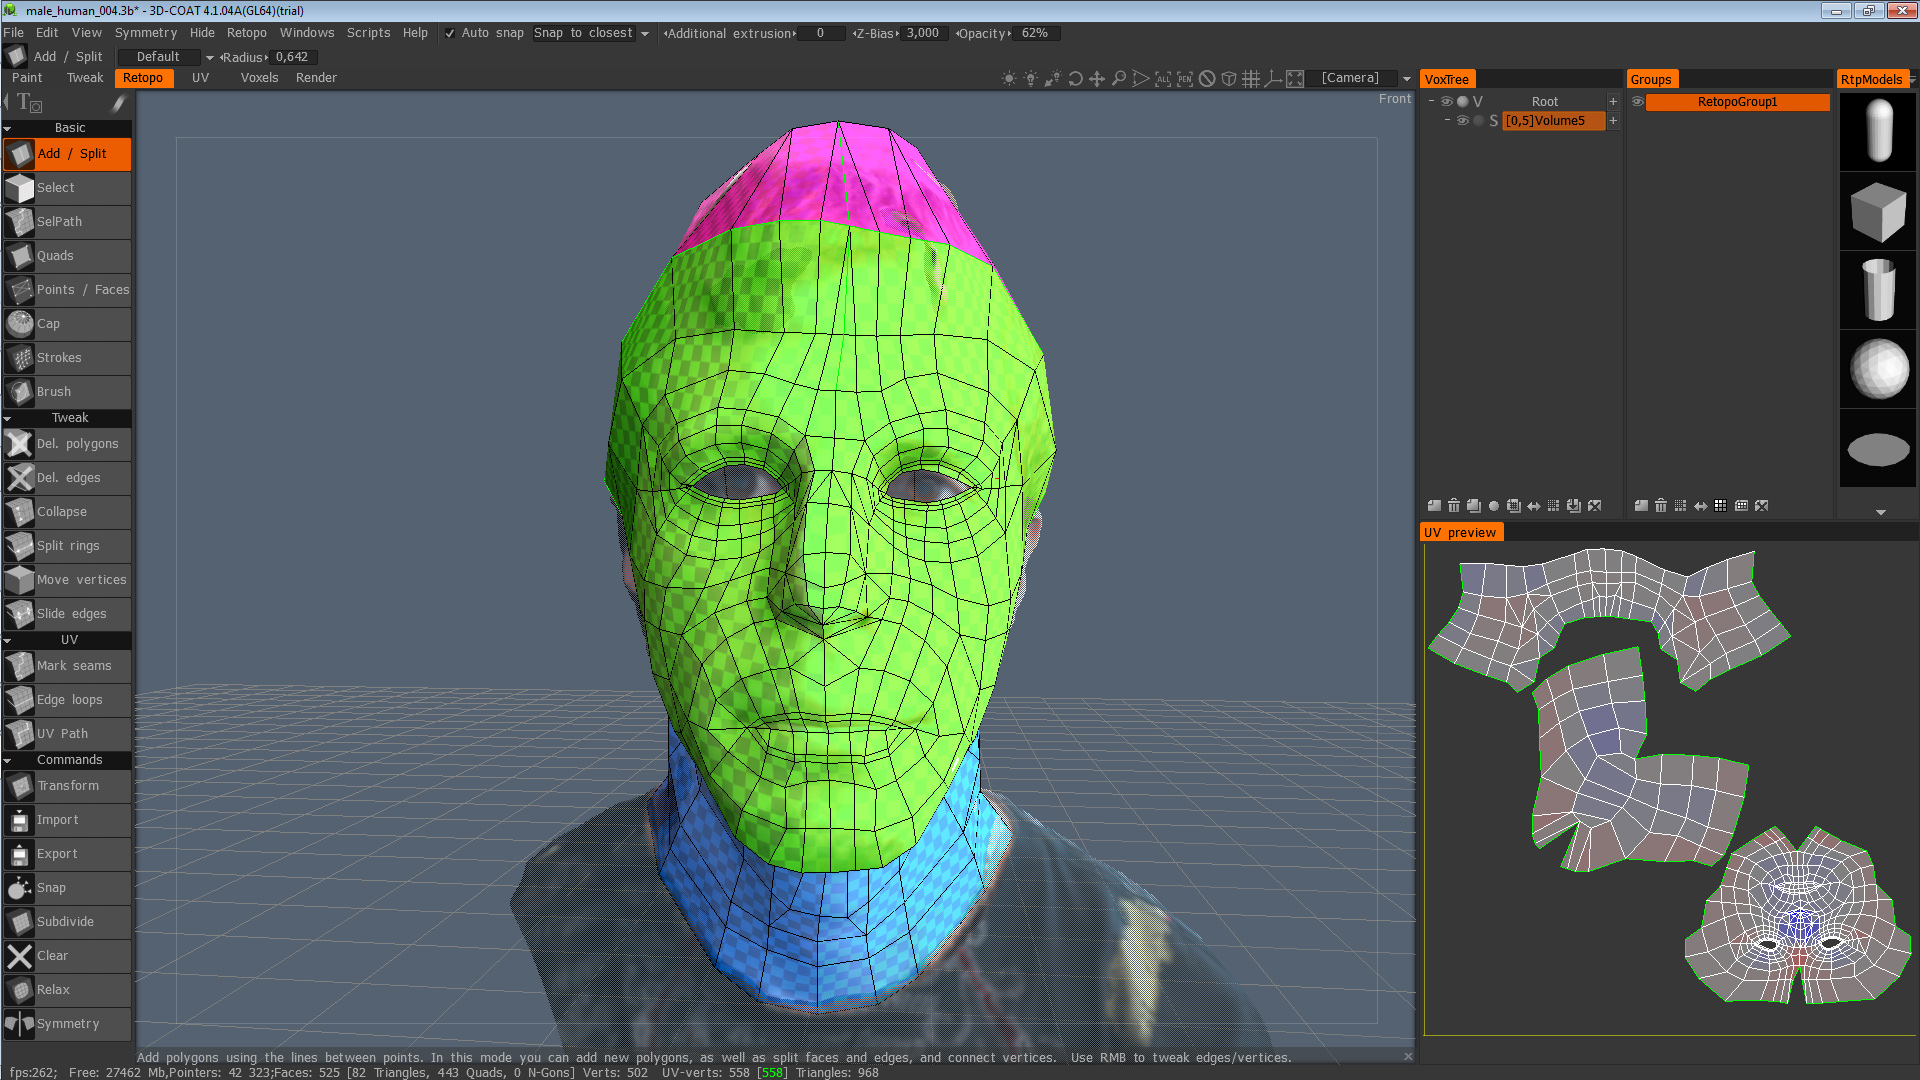Screen dimensions: 1920x1080
Task: Click the delete volume trash icon in VoxTree
Action: tap(1453, 505)
